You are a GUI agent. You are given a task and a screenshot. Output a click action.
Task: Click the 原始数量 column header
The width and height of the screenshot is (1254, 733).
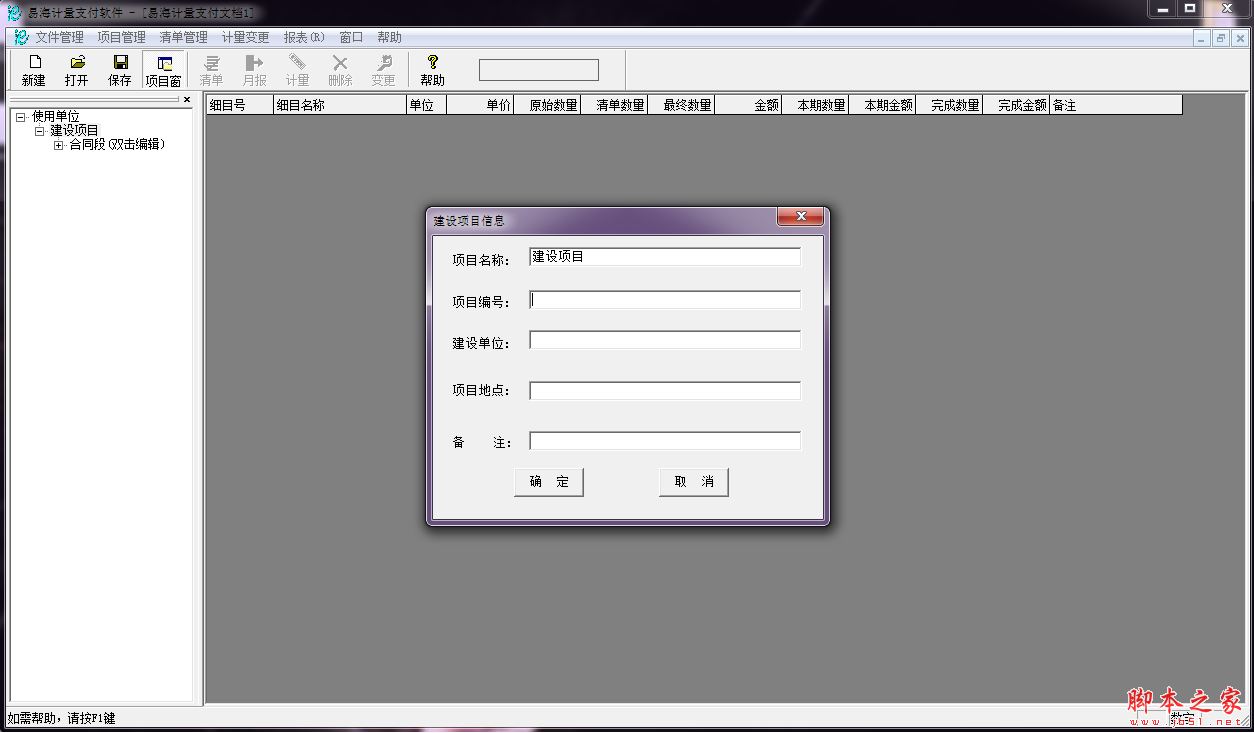[x=548, y=105]
